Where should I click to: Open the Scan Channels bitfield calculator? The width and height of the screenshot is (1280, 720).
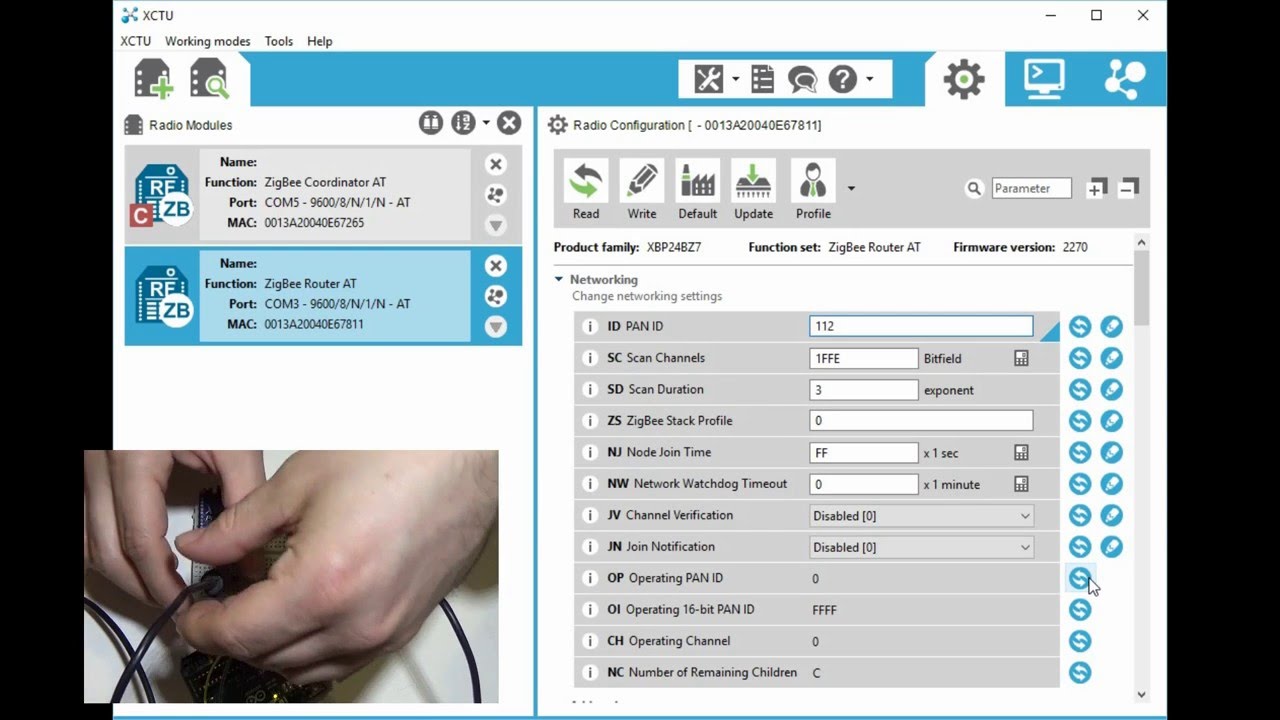click(1021, 358)
